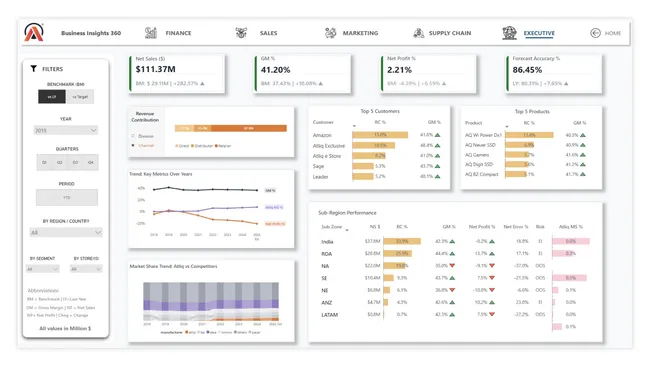Click NE's Net Profit red down triangle
Viewport: 650px width, 366px height.
tap(492, 290)
